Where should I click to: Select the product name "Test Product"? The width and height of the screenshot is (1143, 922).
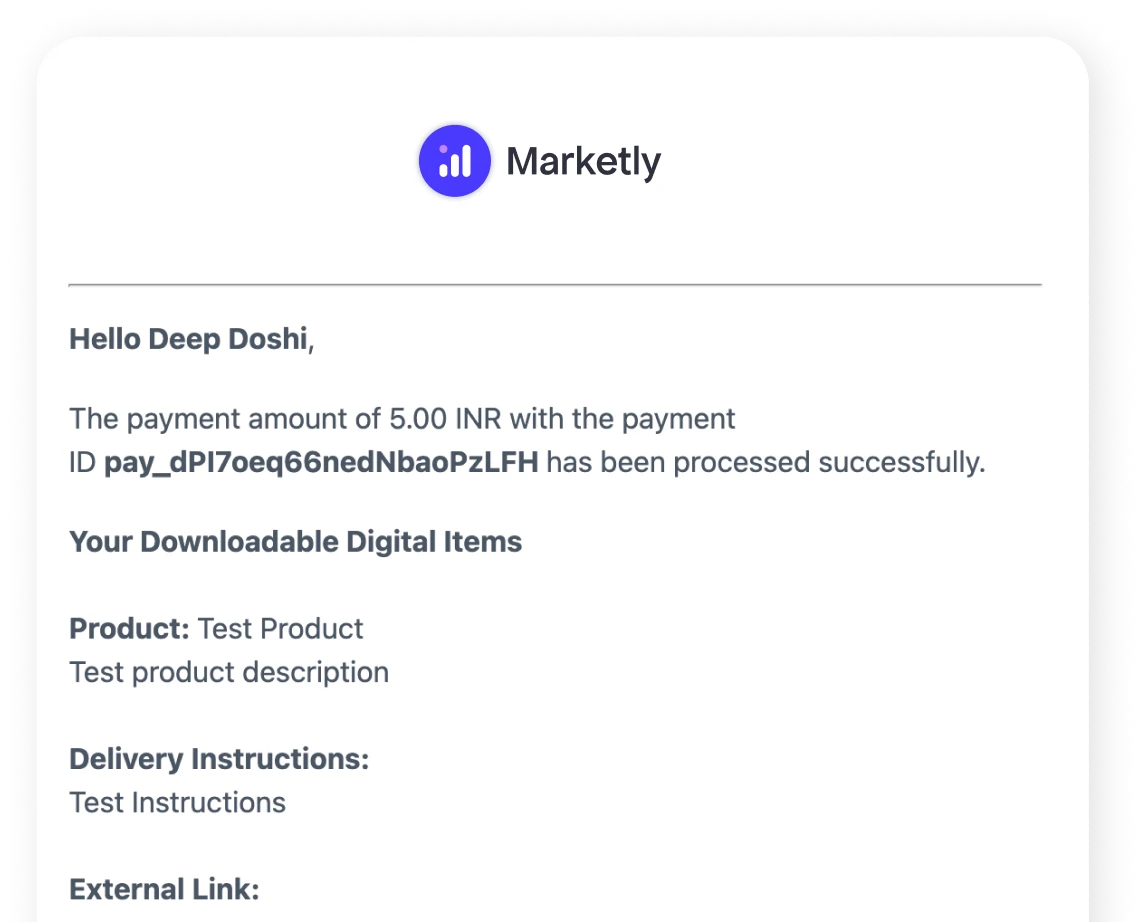(x=281, y=628)
